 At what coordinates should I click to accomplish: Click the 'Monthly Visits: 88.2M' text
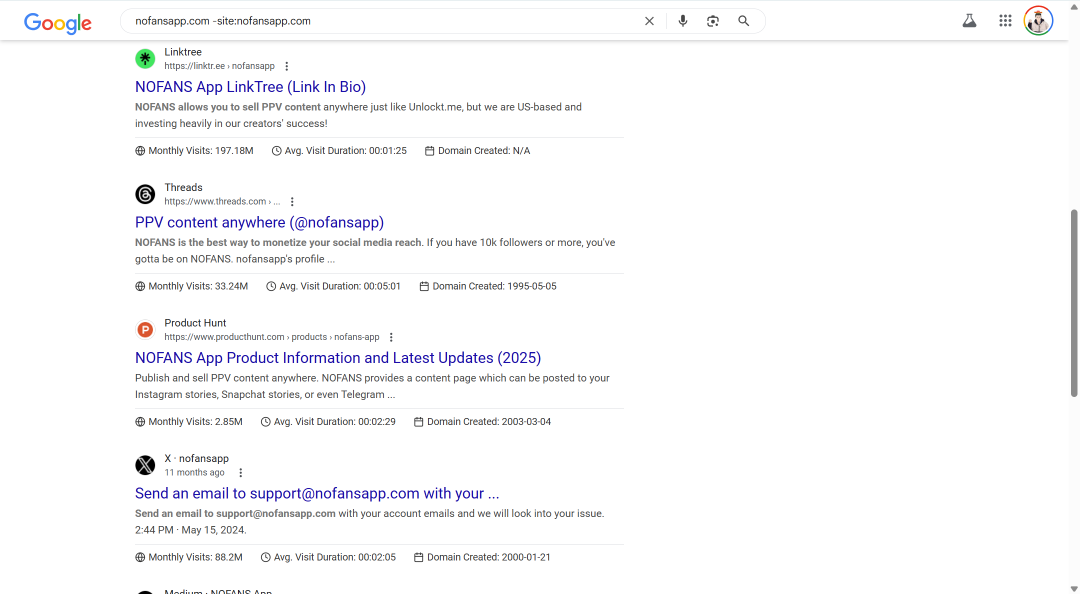[195, 557]
